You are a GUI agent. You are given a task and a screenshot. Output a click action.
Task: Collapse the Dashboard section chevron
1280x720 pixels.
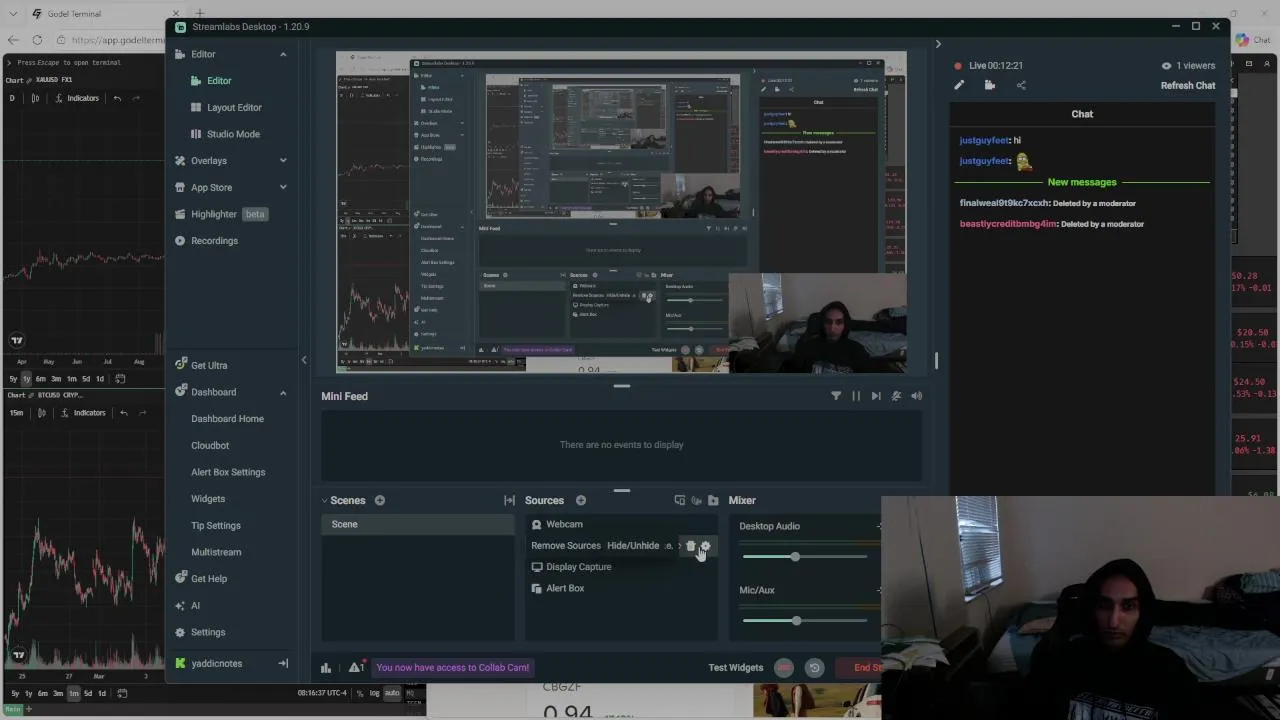tap(283, 392)
